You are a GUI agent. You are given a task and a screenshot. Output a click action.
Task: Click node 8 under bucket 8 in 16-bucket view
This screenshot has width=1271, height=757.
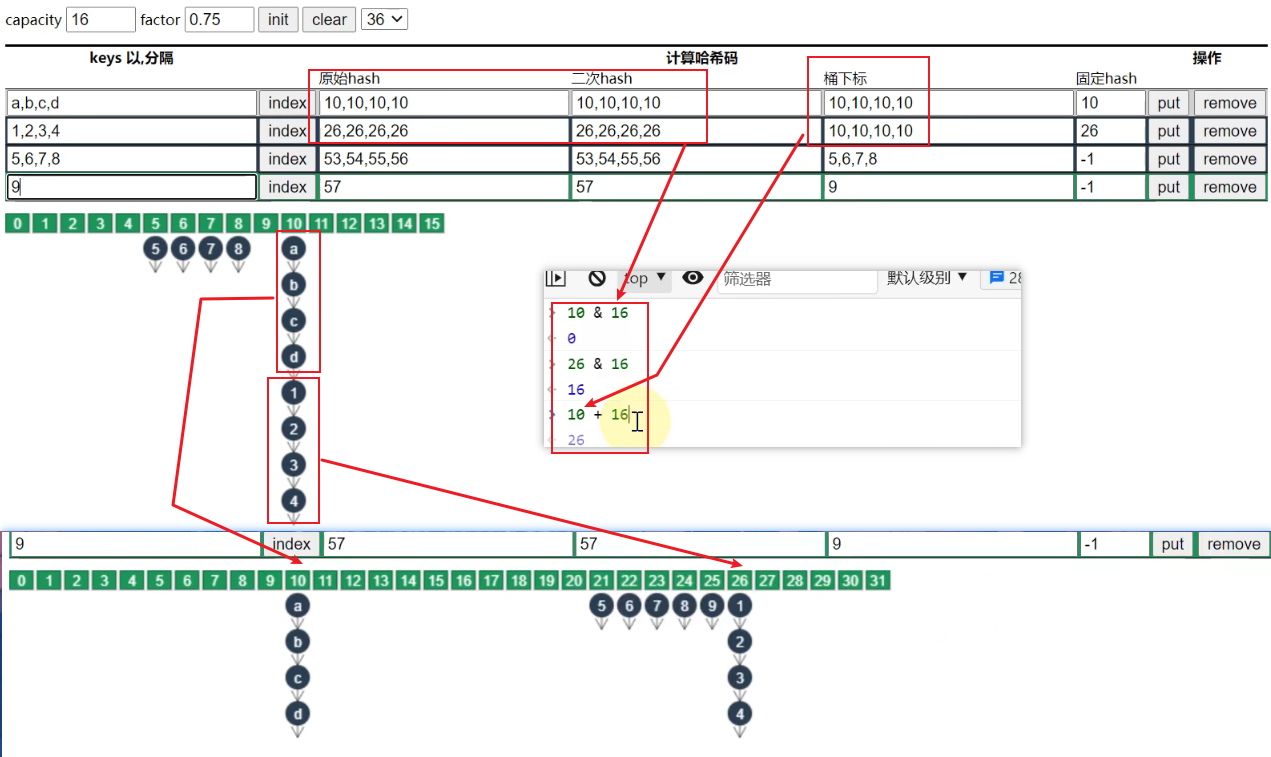[x=237, y=248]
